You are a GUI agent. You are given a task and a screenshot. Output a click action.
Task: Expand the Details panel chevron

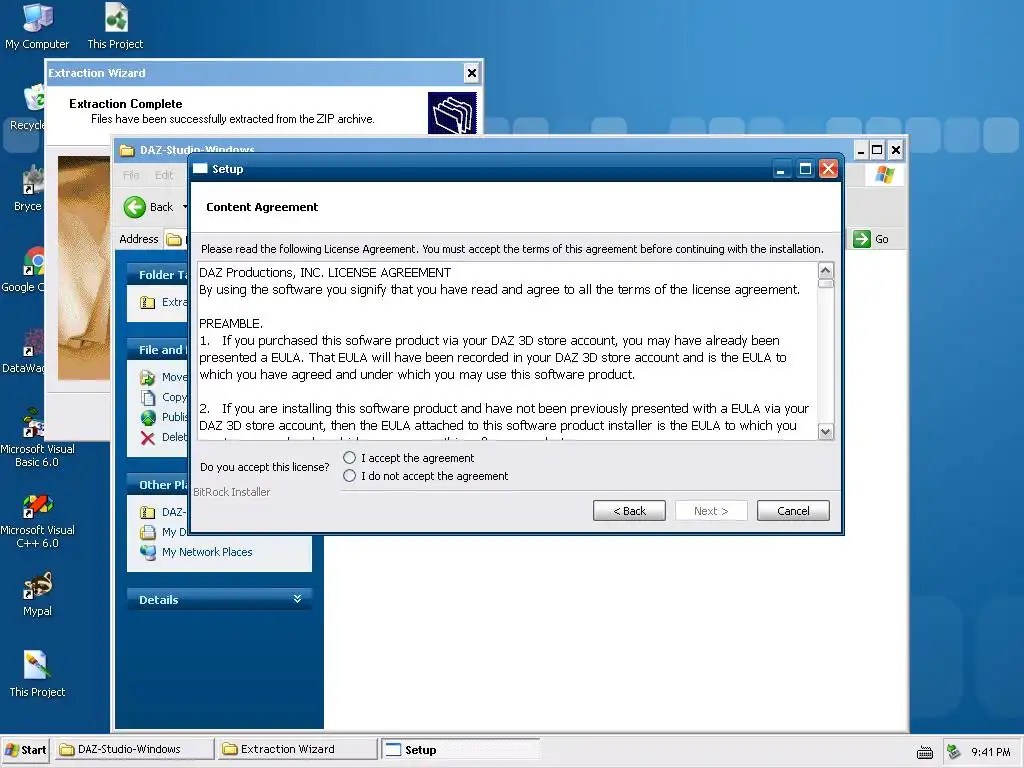tap(298, 599)
